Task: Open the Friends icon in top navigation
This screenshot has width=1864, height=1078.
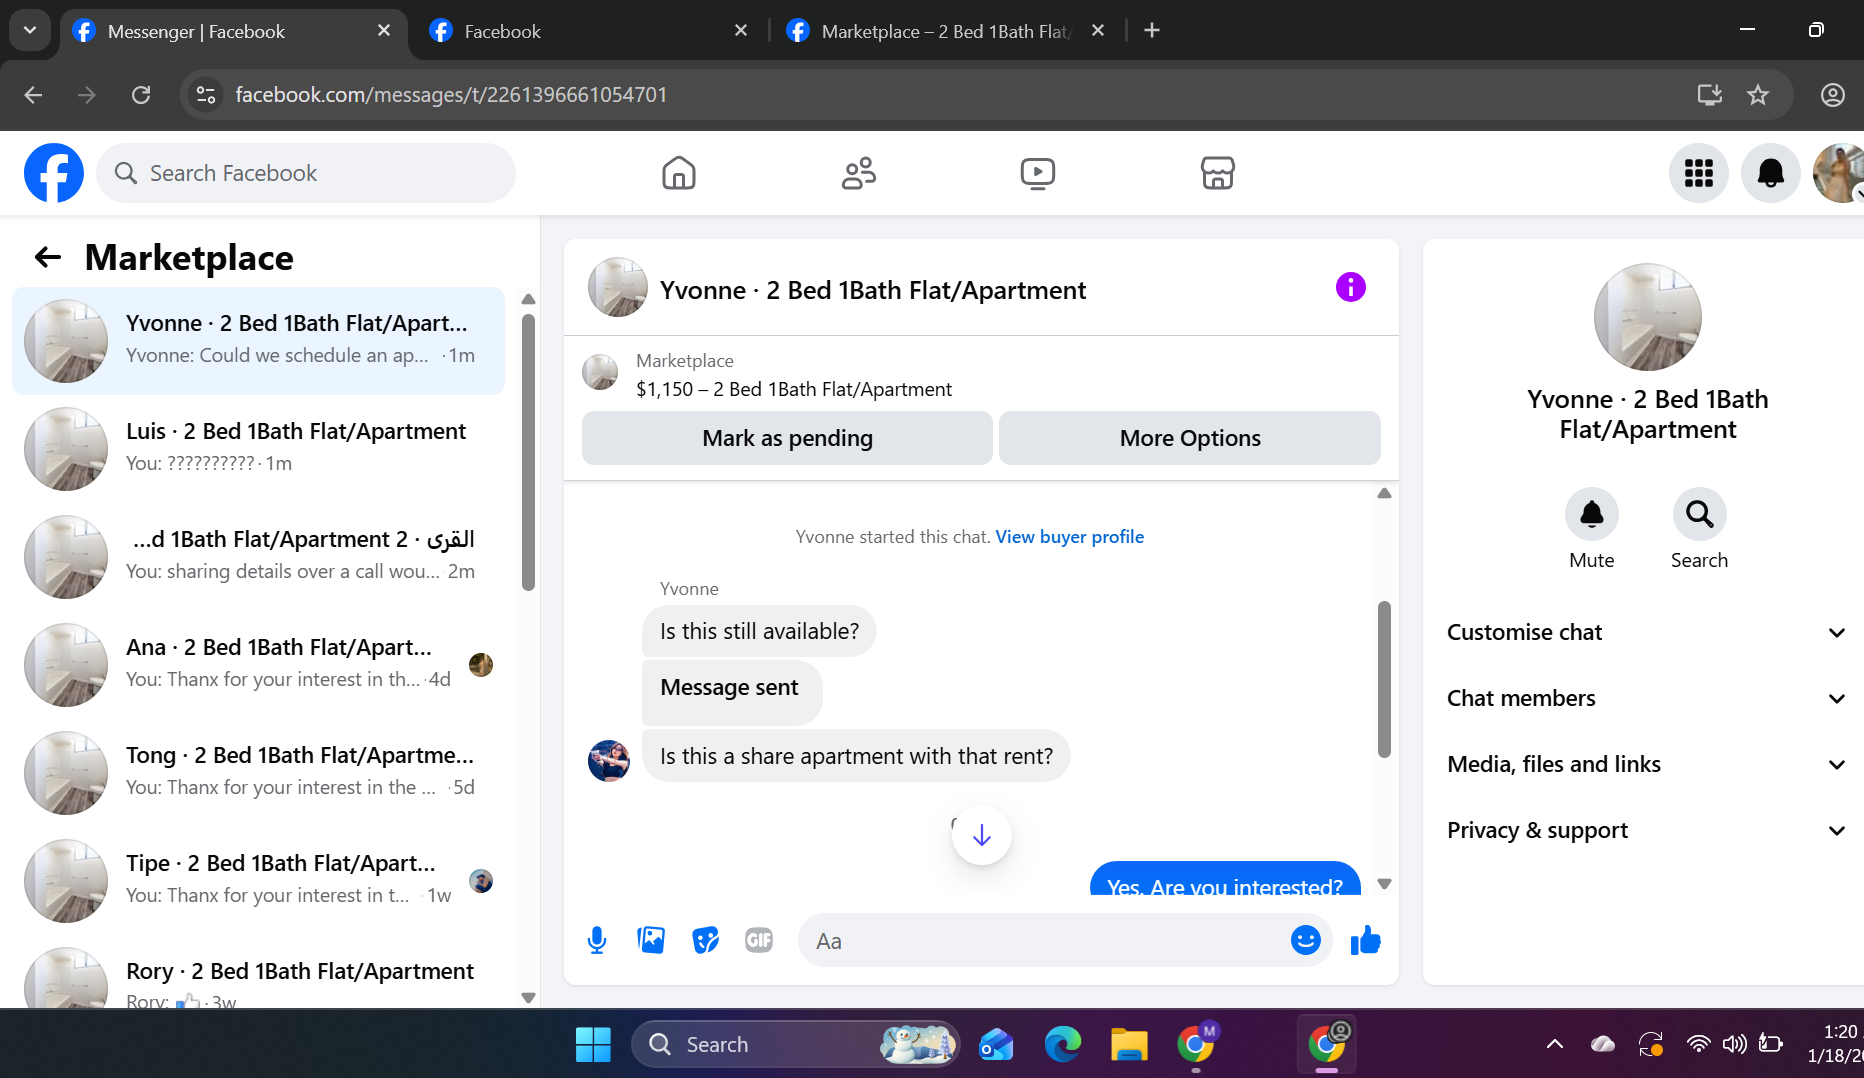Action: click(858, 173)
